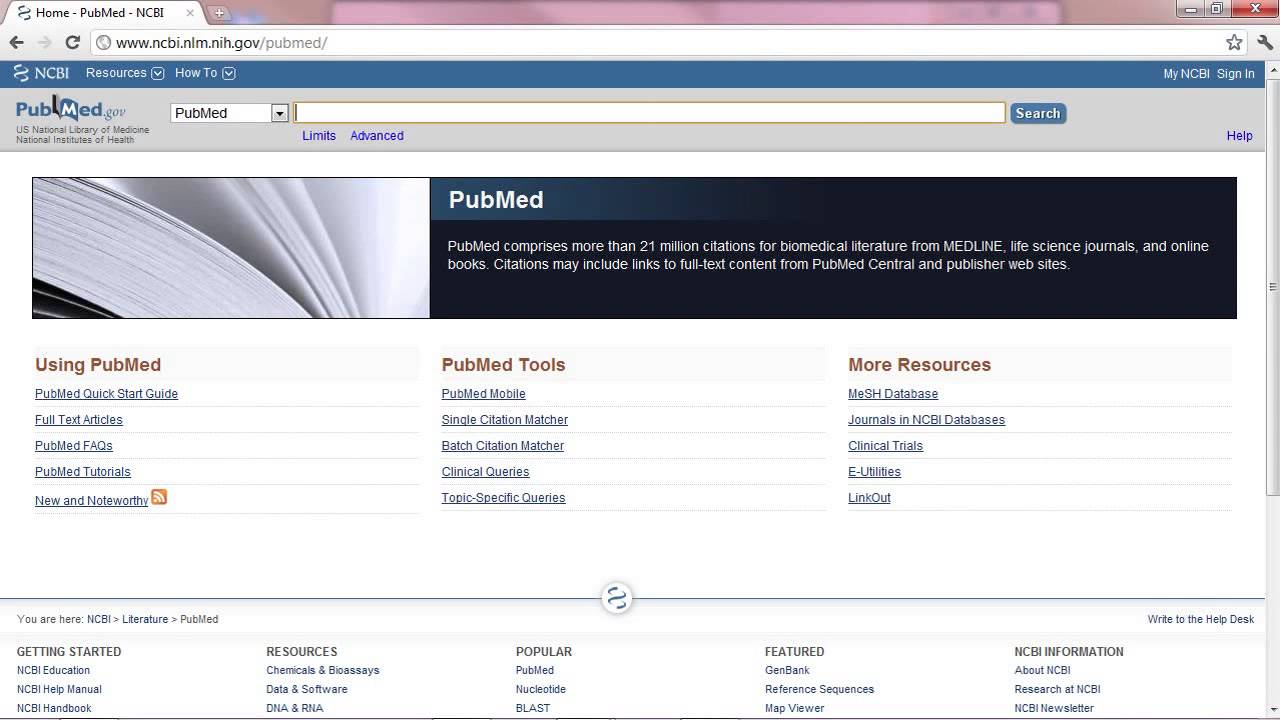Open Topic-Specific Queries
Screen dimensions: 1280x720
pyautogui.click(x=504, y=498)
